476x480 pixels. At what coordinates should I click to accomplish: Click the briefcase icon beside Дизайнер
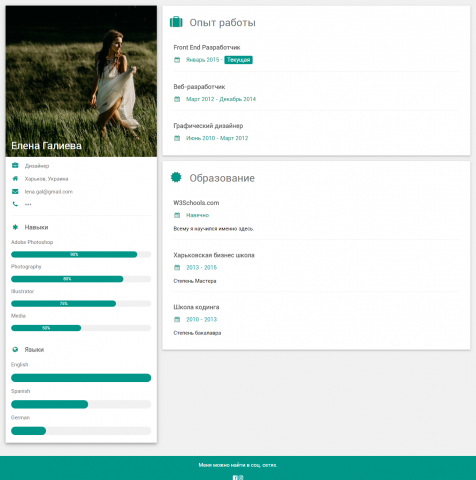coord(15,165)
